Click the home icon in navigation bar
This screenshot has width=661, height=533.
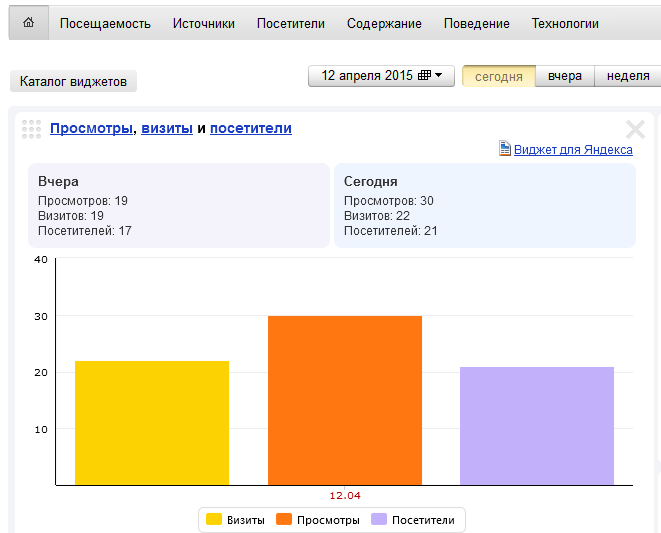28,23
